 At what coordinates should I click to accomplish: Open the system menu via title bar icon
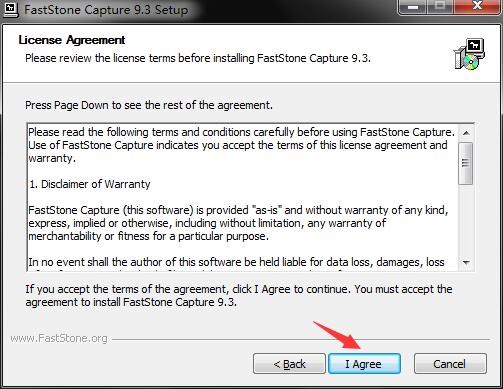10,9
